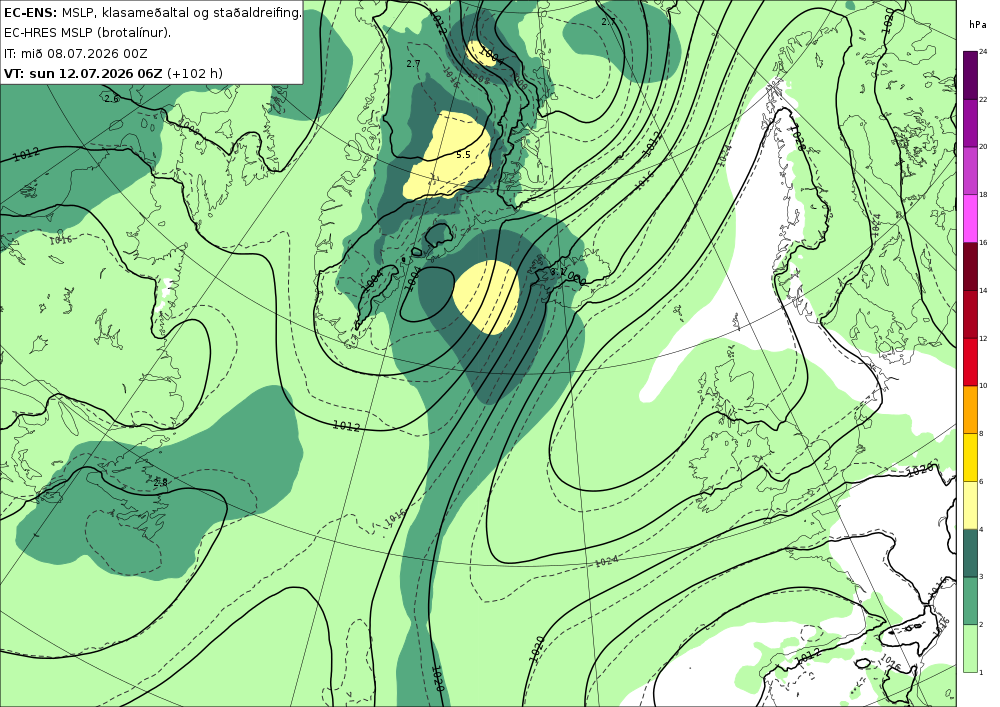
Task: Click the VT valid time line
Action: [x=114, y=73]
